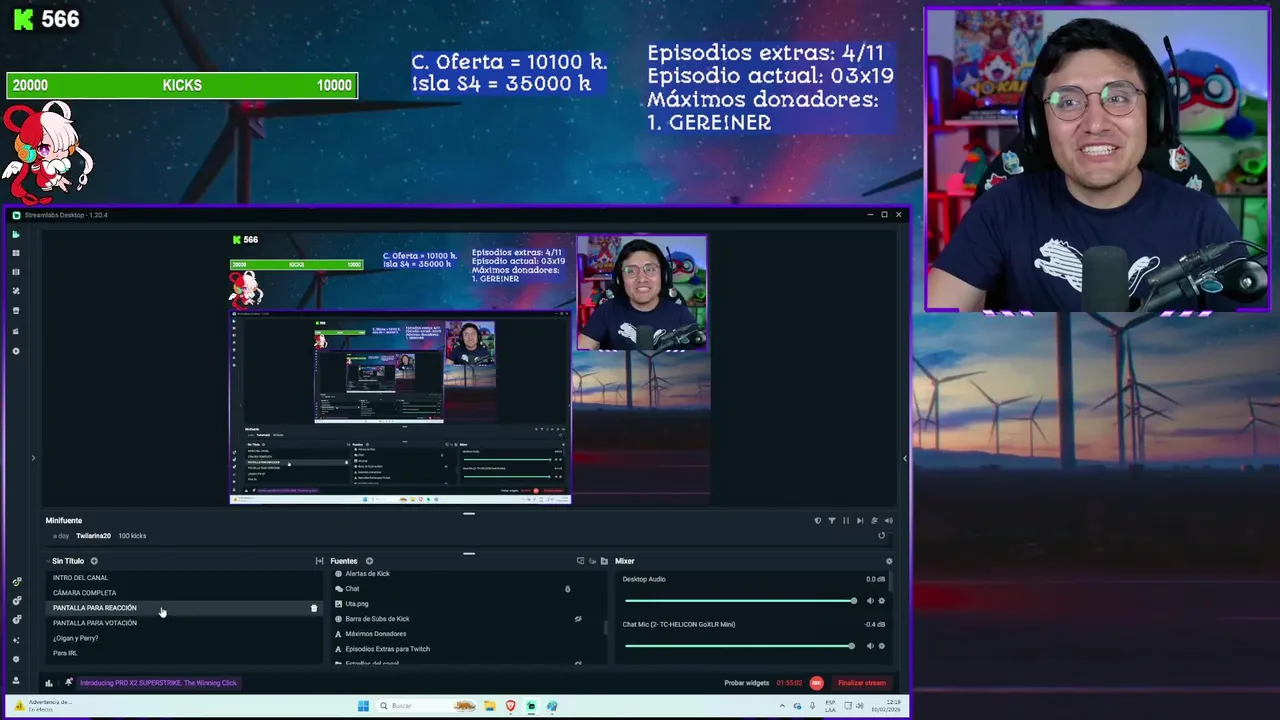Adjust the Chat Mic volume slider
Screen dimensions: 1280x720
[x=740, y=646]
